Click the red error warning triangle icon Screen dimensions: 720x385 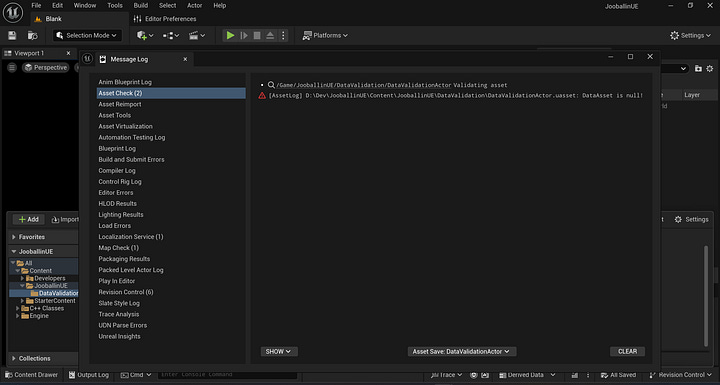coord(262,96)
